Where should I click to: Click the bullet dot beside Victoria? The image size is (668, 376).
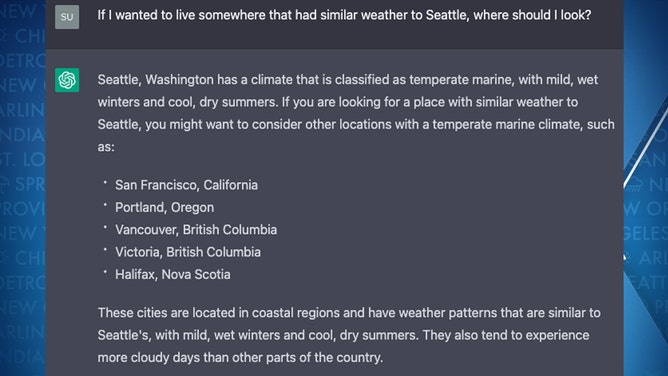pyautogui.click(x=105, y=250)
